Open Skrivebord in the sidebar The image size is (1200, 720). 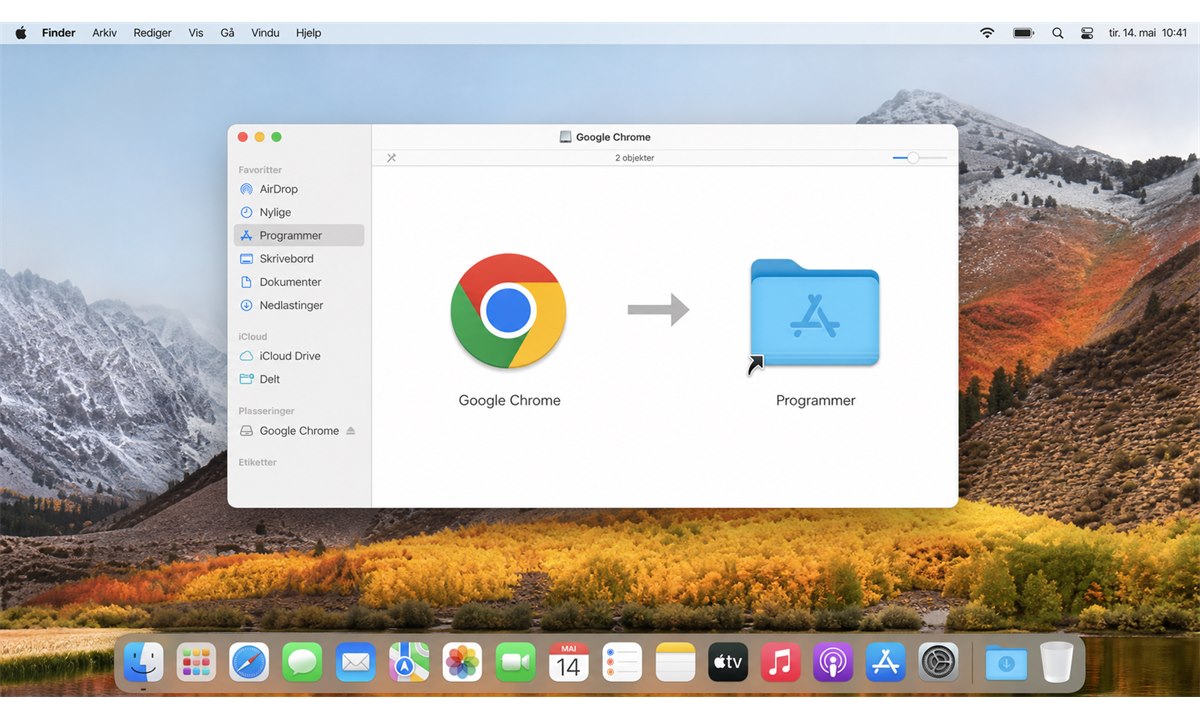pyautogui.click(x=286, y=257)
